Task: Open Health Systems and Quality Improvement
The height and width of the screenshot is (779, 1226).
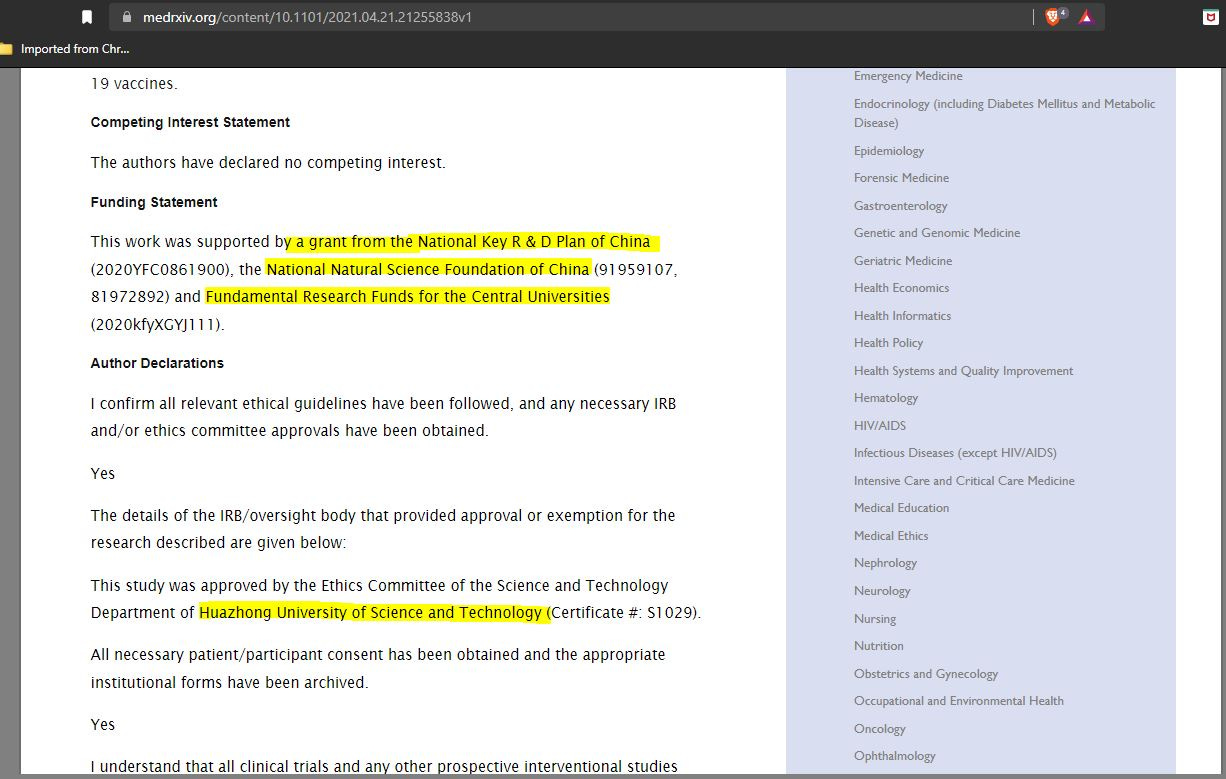Action: (963, 371)
